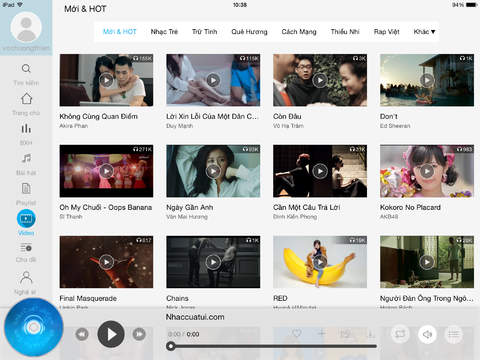The width and height of the screenshot is (480, 360).
Task: Open the search (Tìm kiếm) icon
Action: click(x=26, y=69)
